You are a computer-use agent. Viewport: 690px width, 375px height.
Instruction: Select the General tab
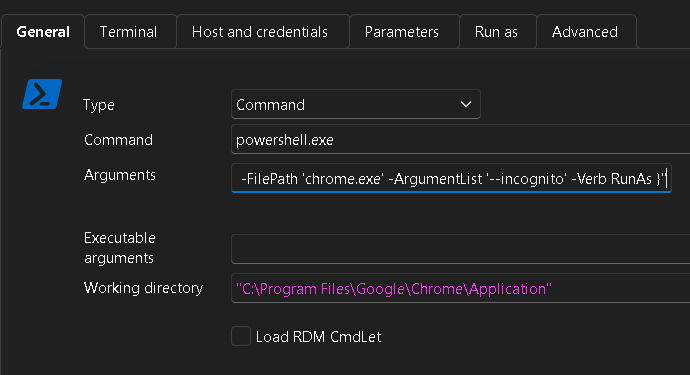coord(43,32)
